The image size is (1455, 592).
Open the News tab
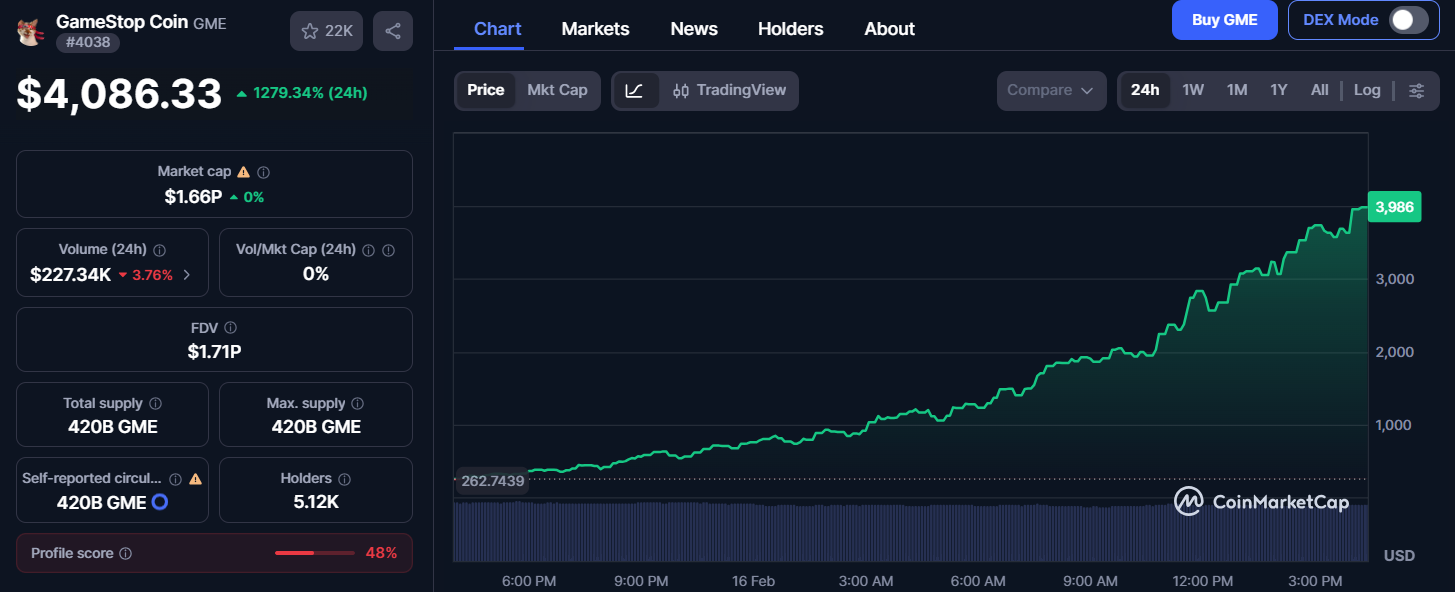[x=694, y=29]
